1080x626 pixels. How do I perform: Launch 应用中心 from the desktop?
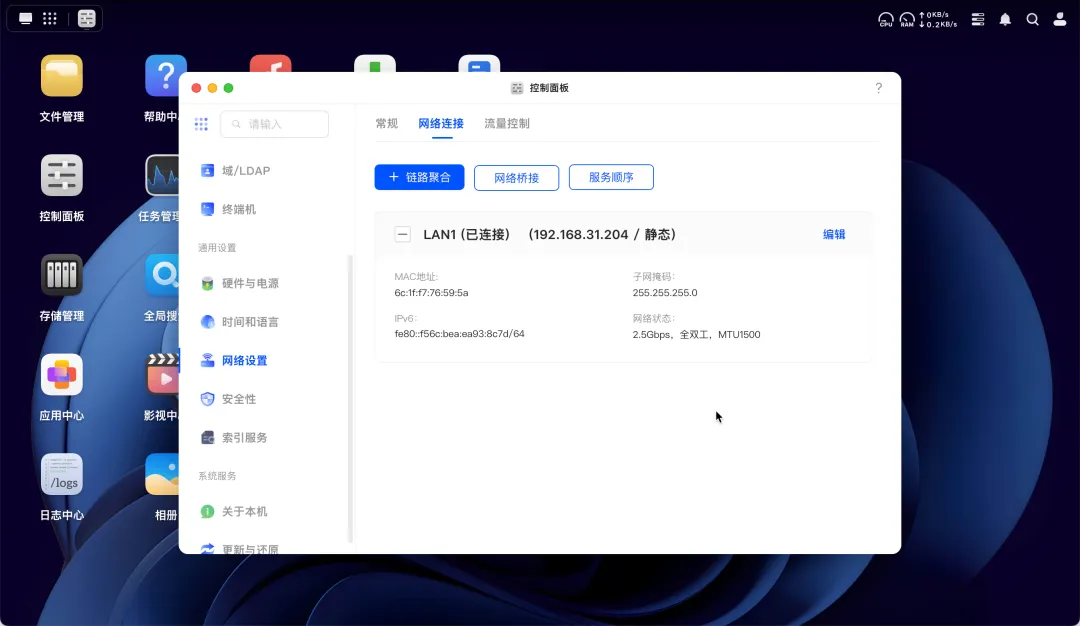point(61,375)
